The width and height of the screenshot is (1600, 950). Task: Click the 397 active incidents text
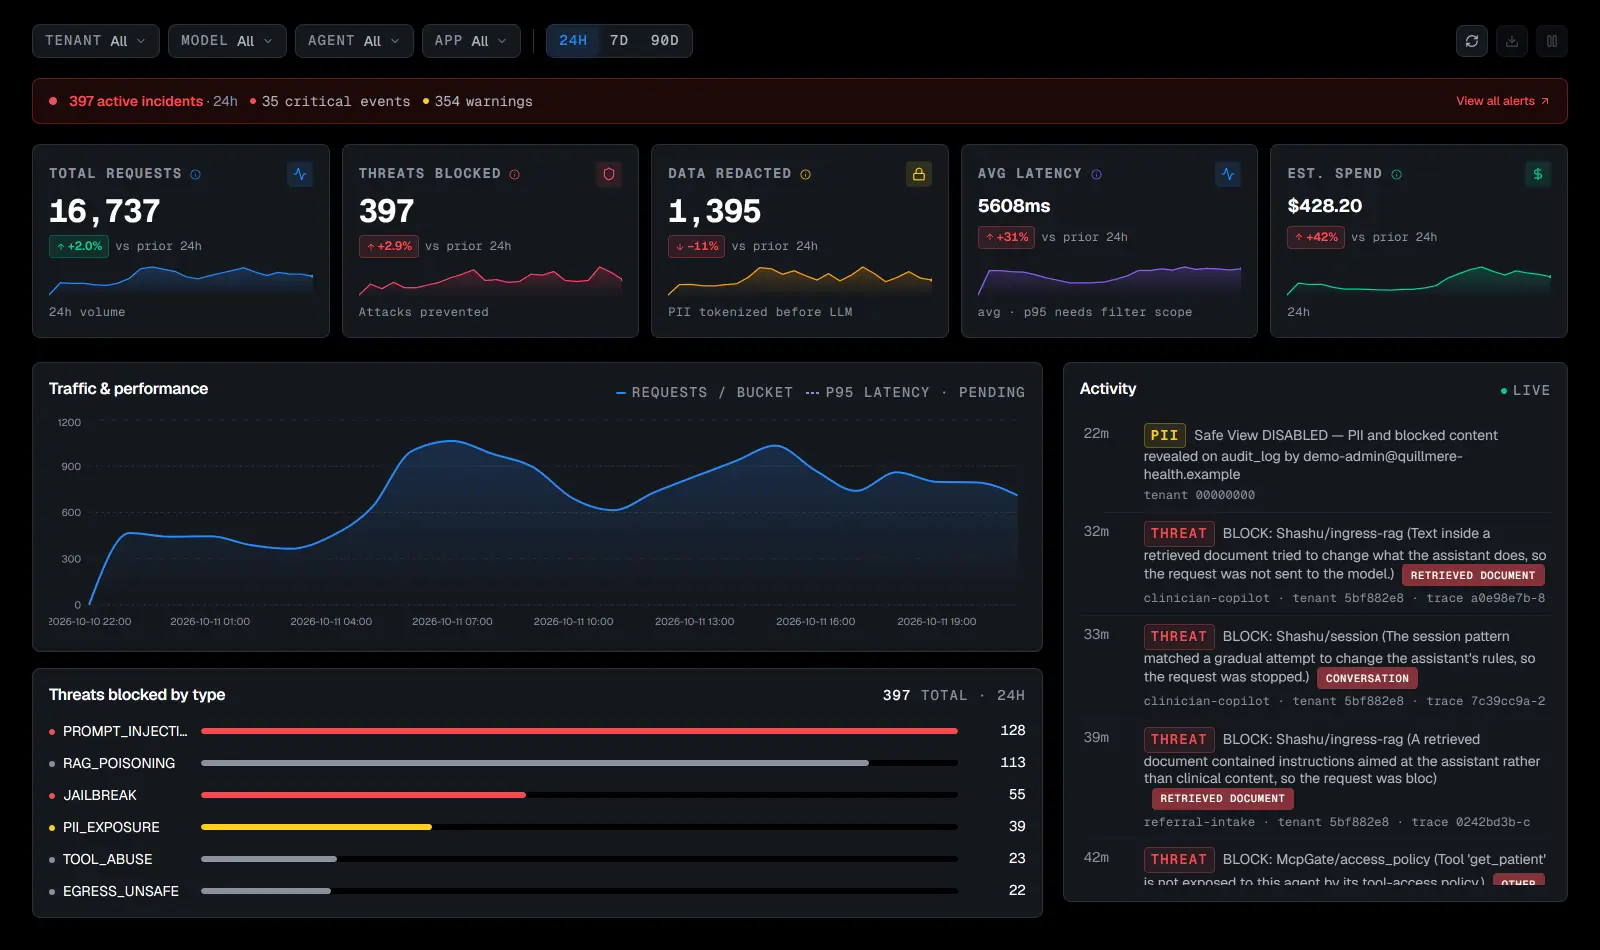(136, 101)
